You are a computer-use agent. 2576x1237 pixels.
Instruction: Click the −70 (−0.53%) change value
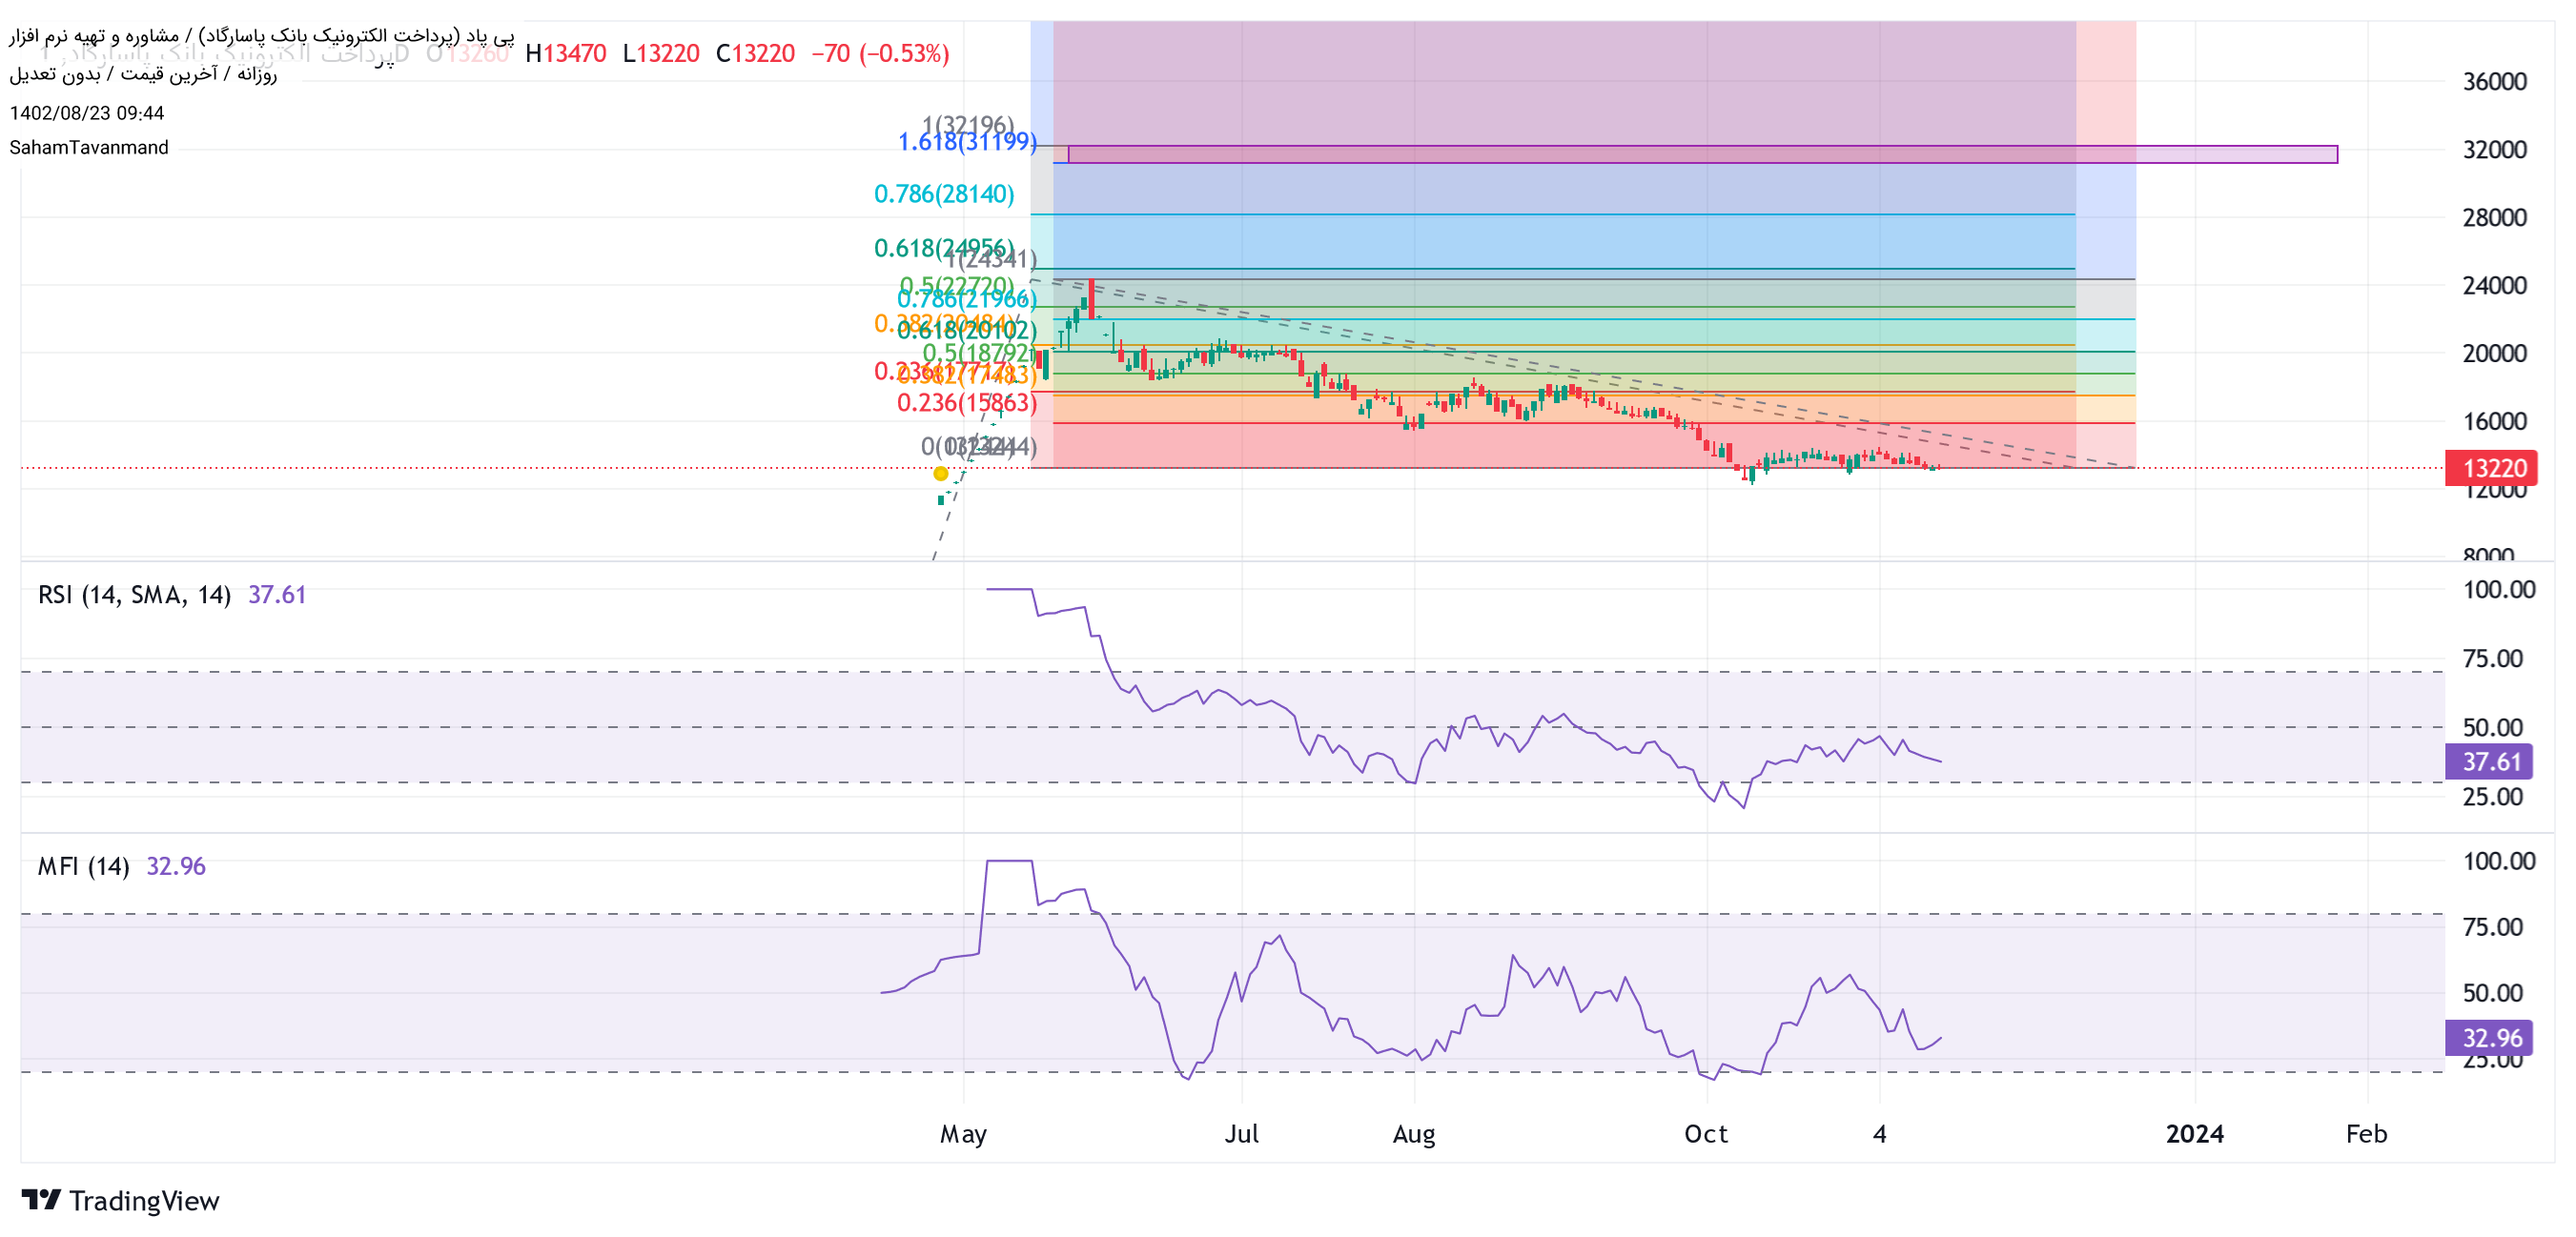[879, 53]
